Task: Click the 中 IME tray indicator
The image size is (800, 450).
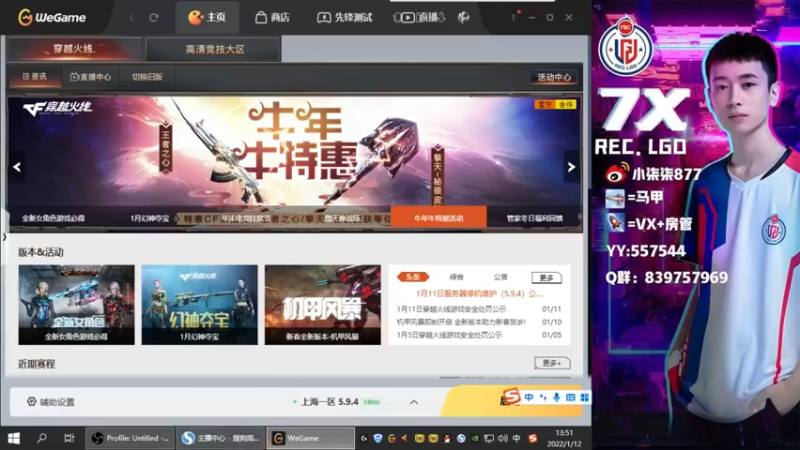Action: pos(516,438)
